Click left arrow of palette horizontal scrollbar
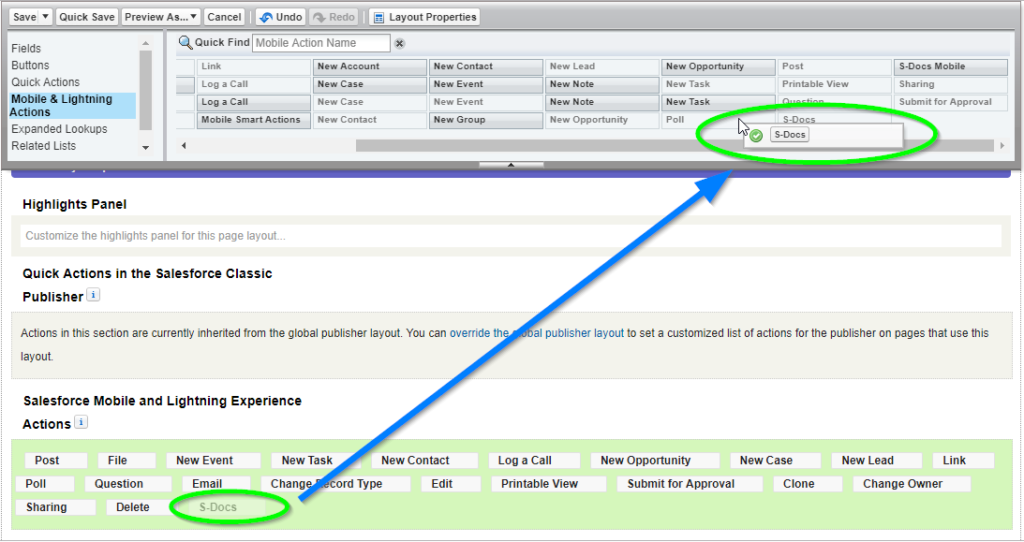The width and height of the screenshot is (1024, 542). [x=184, y=146]
